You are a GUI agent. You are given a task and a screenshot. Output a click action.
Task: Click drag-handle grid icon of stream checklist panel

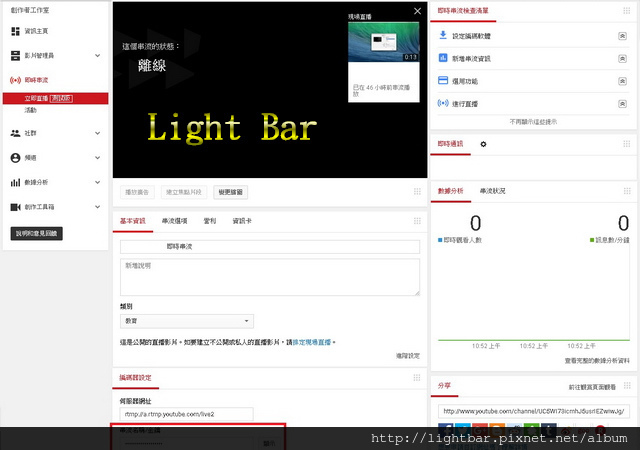tap(627, 11)
